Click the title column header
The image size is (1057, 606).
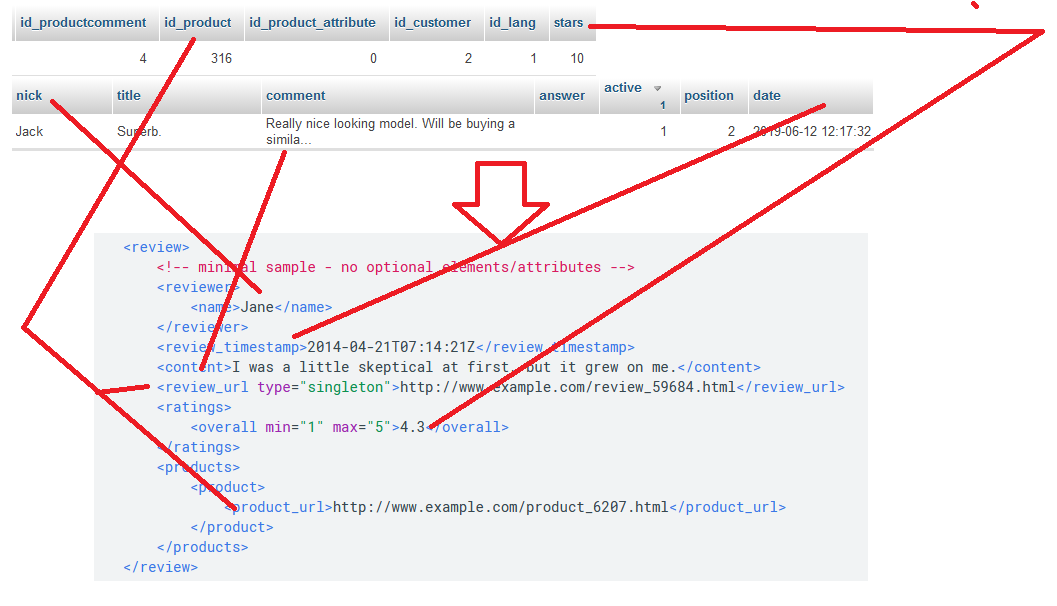tap(129, 96)
